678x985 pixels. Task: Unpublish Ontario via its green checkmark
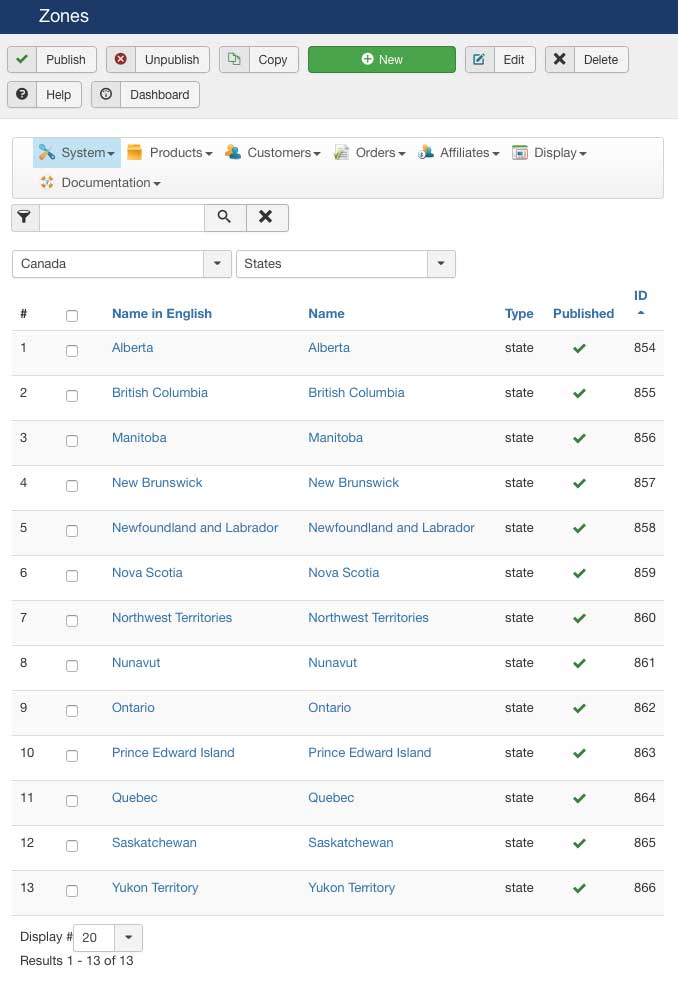click(579, 709)
